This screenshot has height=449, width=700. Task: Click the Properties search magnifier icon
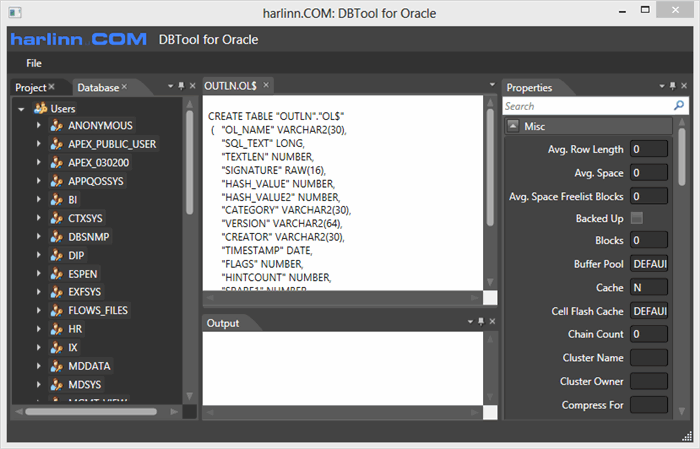(x=679, y=106)
